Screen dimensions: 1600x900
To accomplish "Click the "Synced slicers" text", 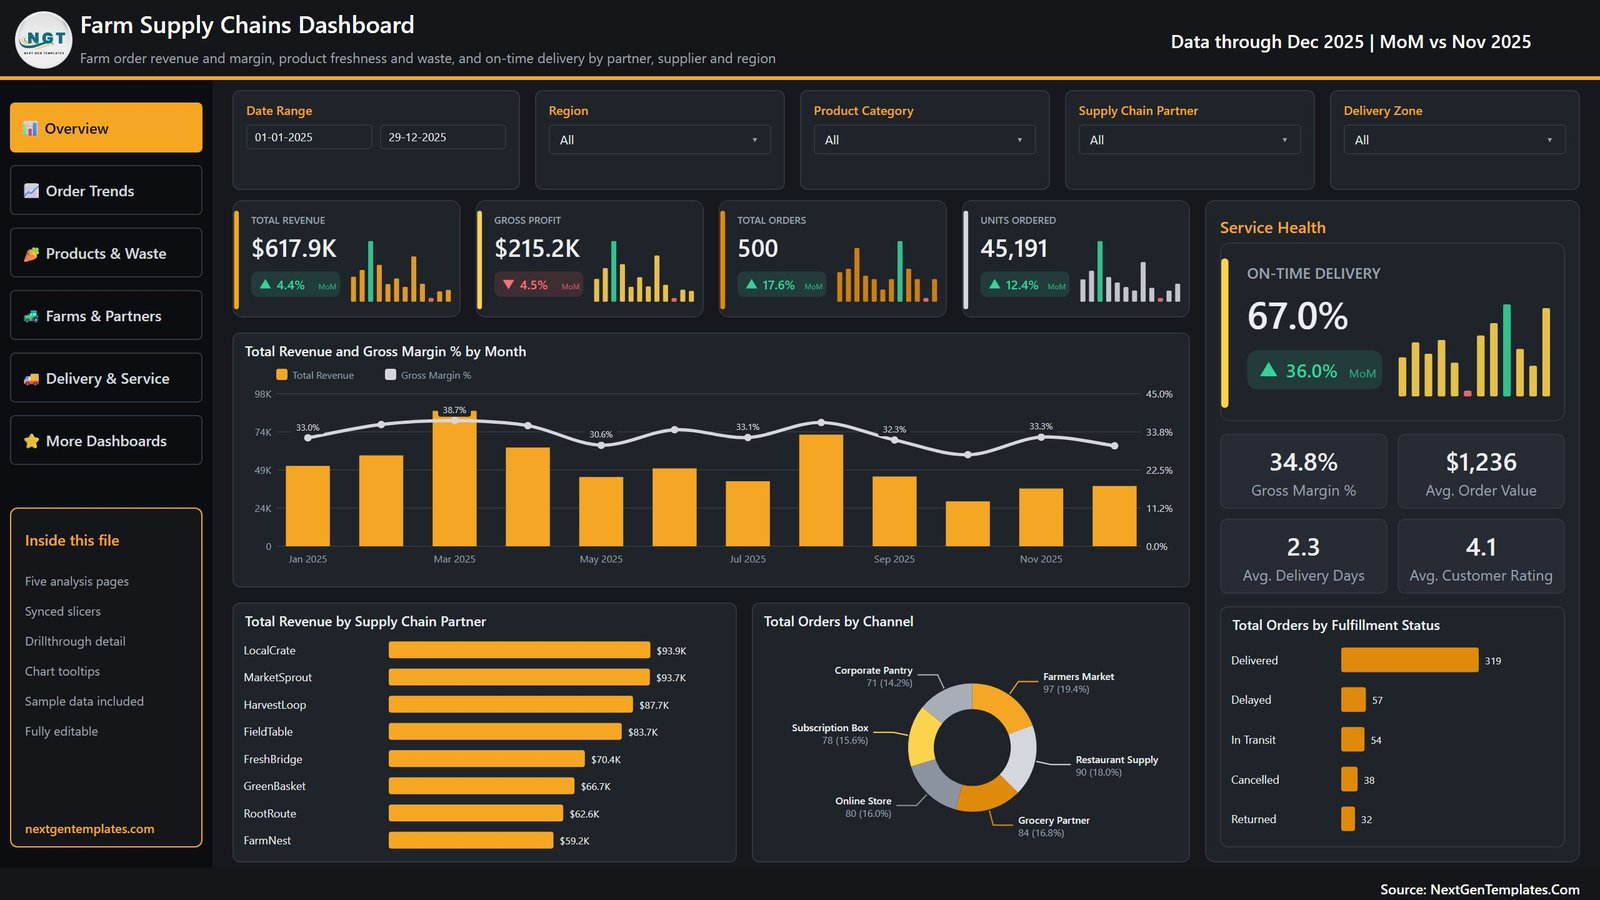I will point(63,611).
